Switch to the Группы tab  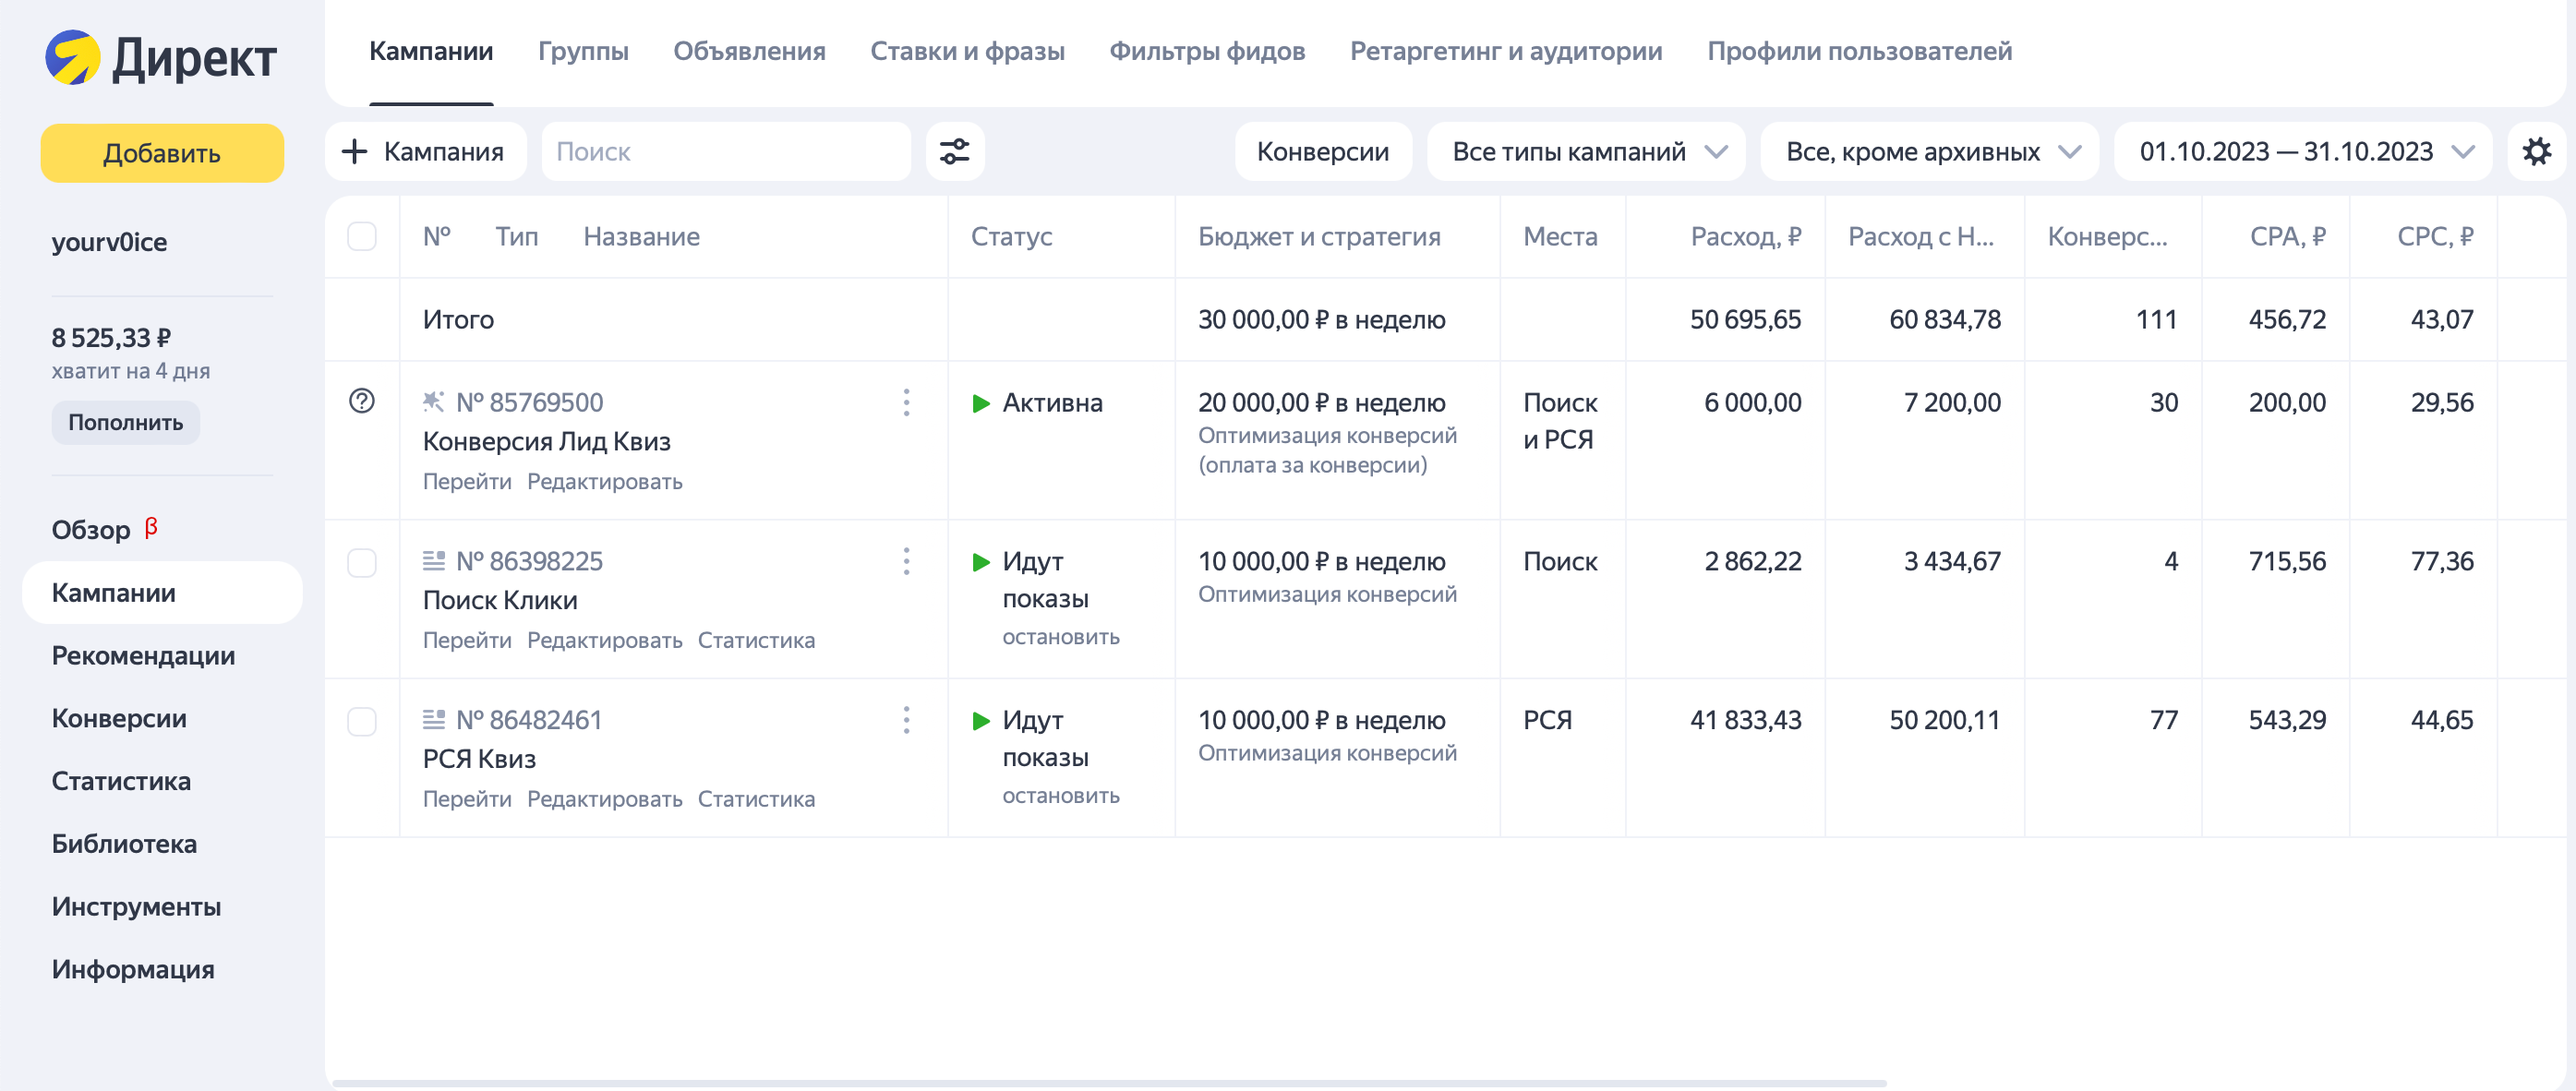583,51
